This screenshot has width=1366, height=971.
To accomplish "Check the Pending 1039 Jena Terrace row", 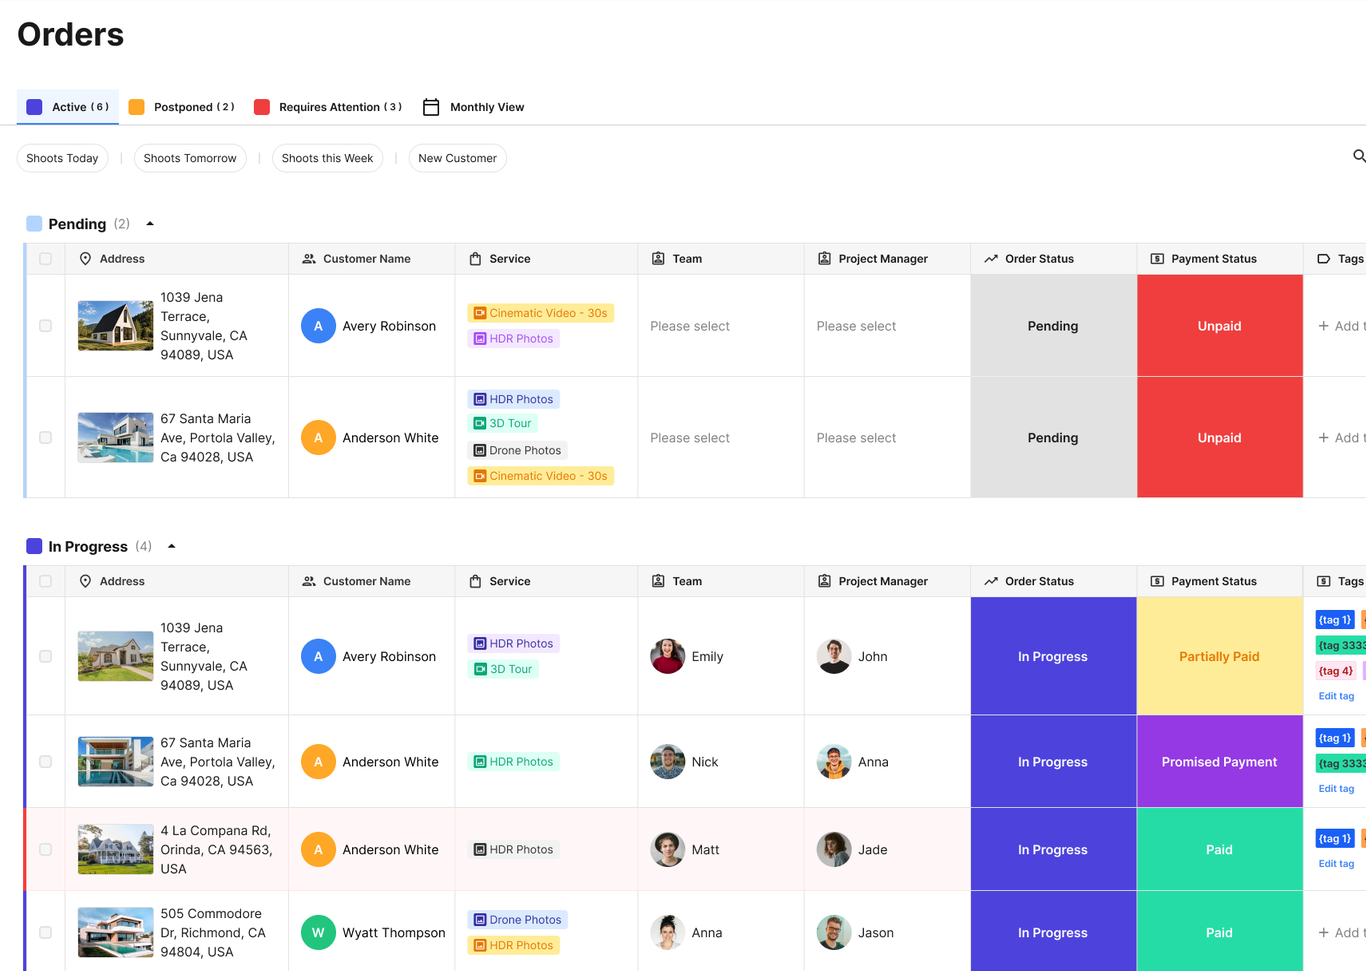I will 45,326.
